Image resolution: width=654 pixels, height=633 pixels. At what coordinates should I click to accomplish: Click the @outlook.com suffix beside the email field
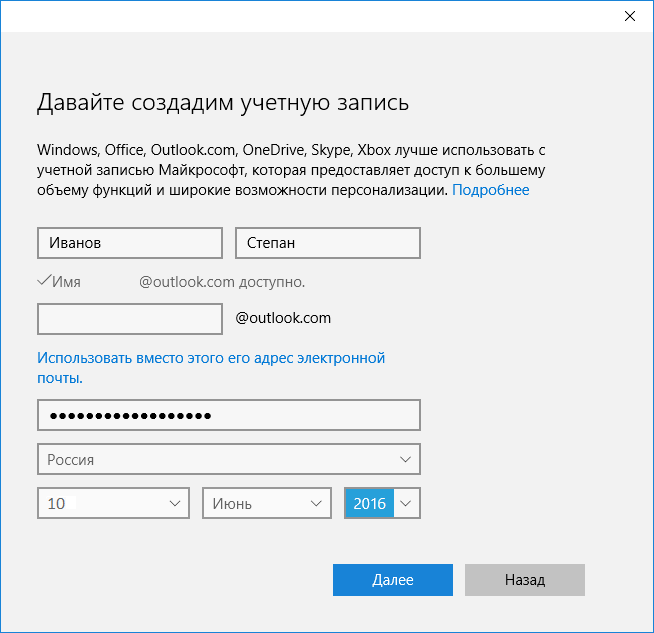(282, 319)
